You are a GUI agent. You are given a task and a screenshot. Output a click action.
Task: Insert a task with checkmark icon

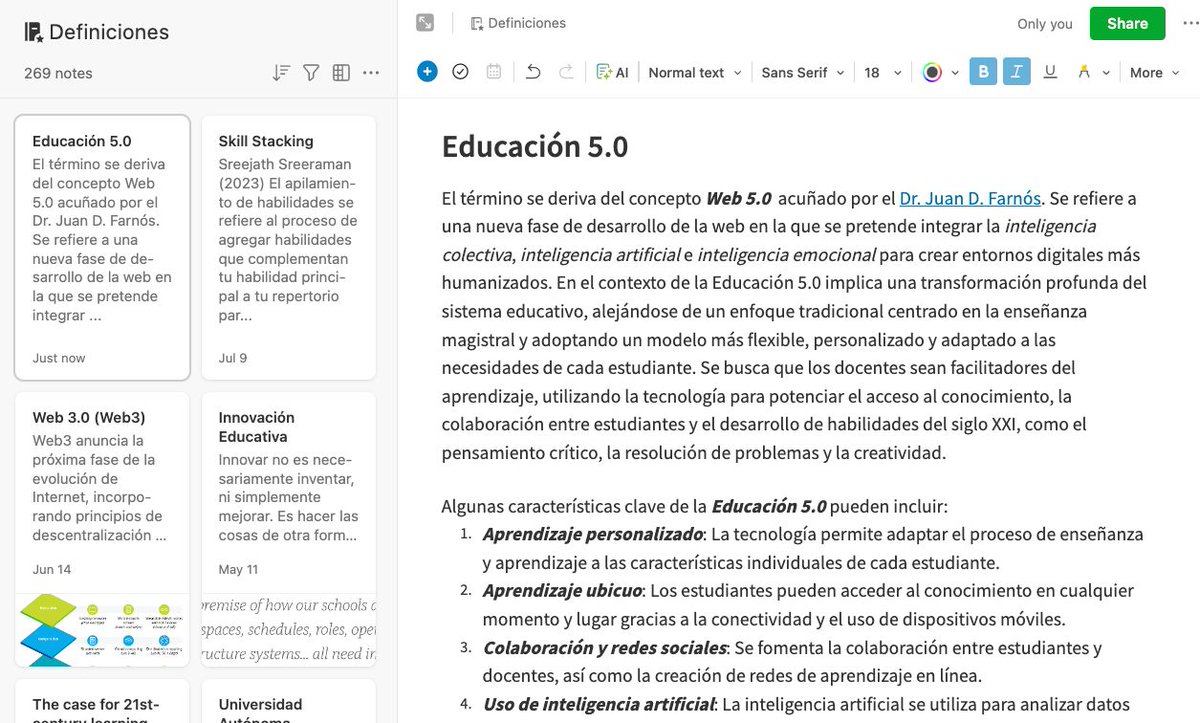click(460, 72)
